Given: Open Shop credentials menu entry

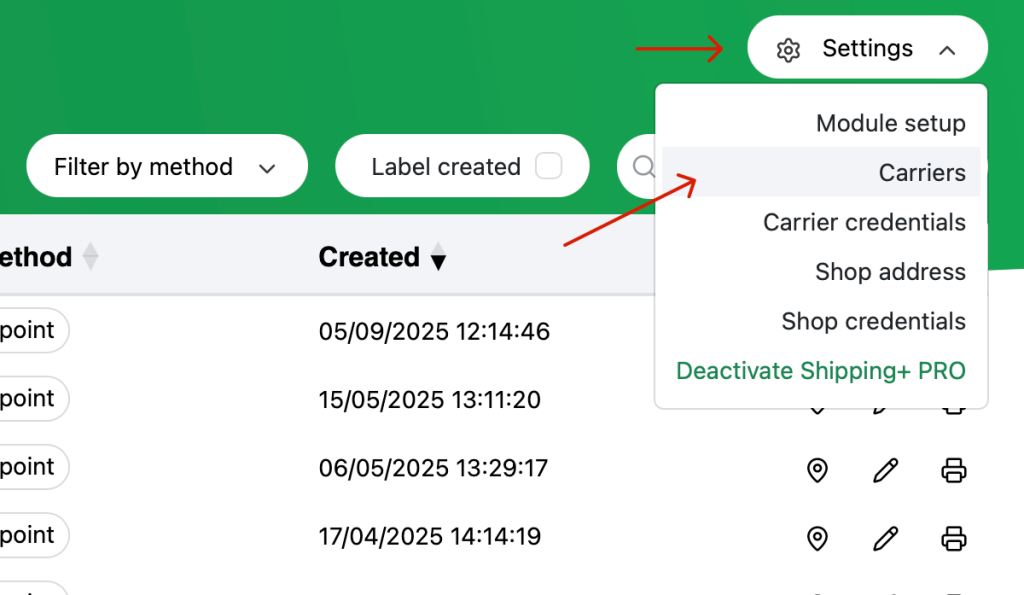Looking at the screenshot, I should (873, 321).
